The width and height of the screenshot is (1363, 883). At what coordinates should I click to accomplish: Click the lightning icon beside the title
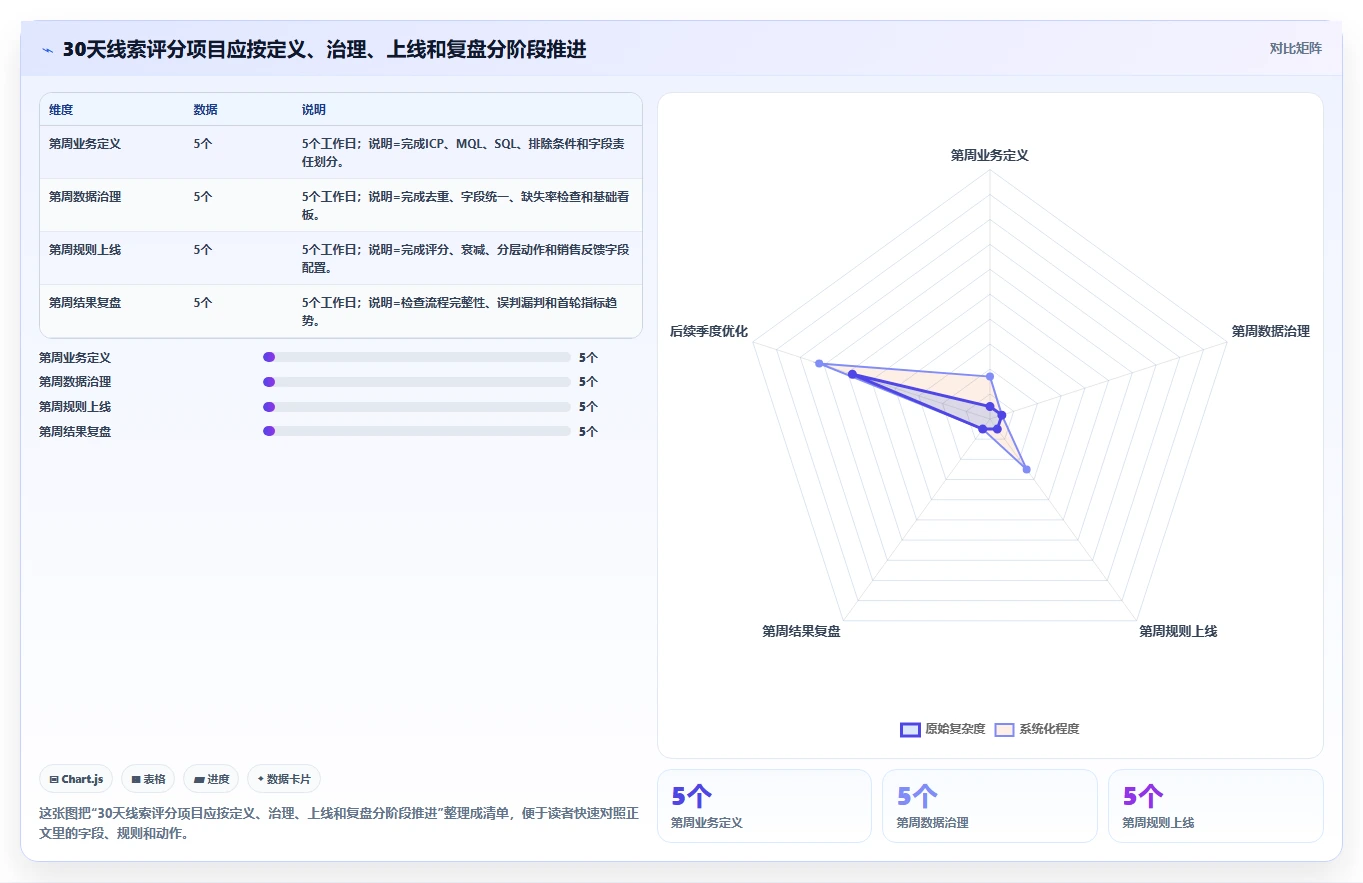(47, 49)
